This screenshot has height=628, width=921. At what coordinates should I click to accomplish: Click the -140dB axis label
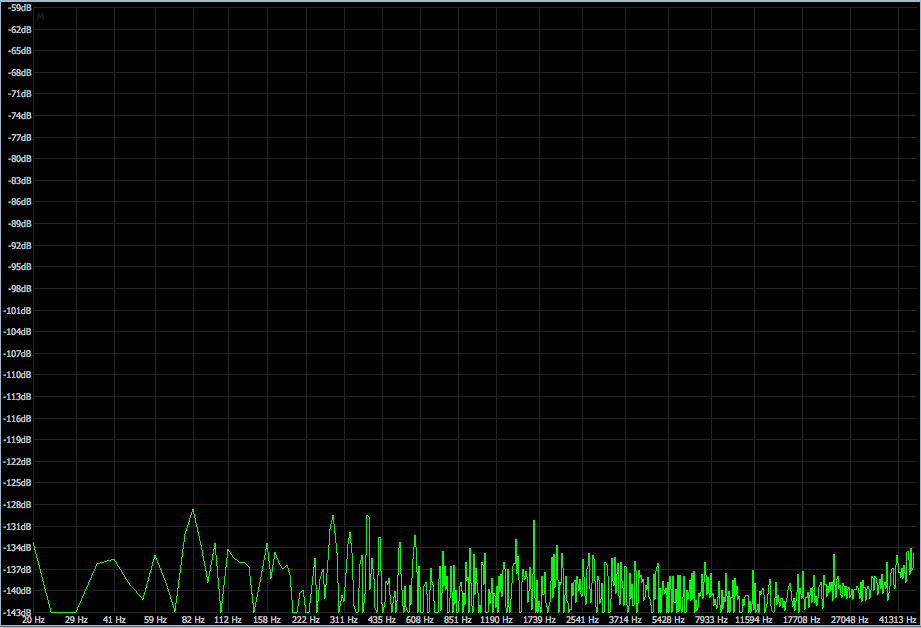pos(18,591)
